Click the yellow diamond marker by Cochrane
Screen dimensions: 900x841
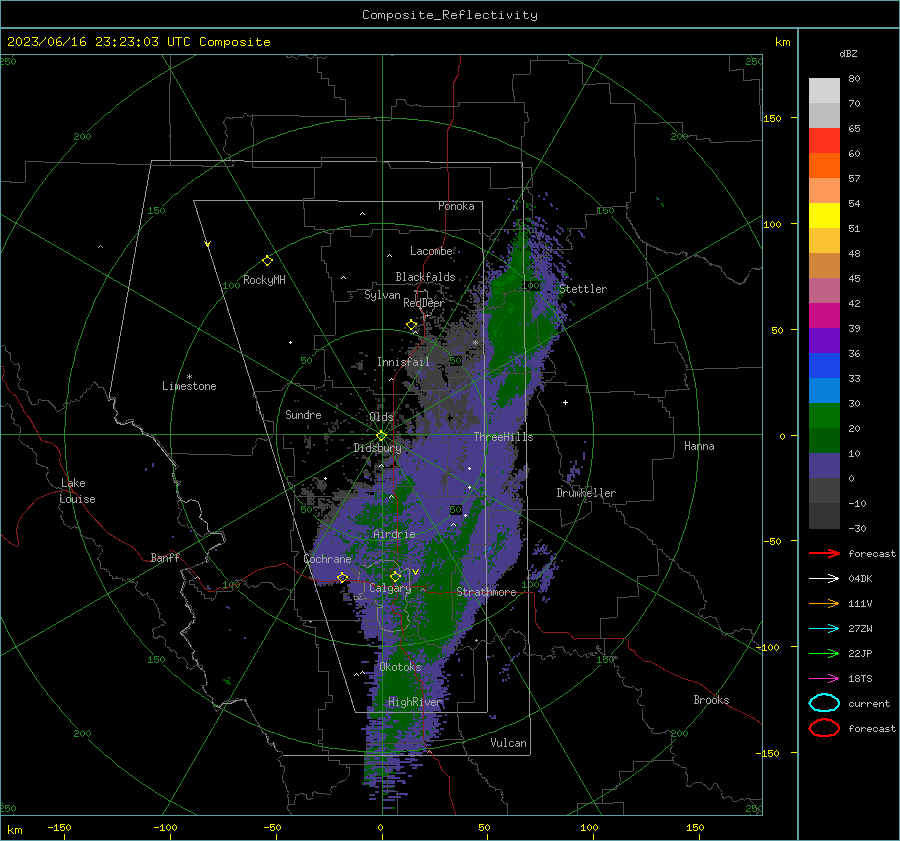342,577
